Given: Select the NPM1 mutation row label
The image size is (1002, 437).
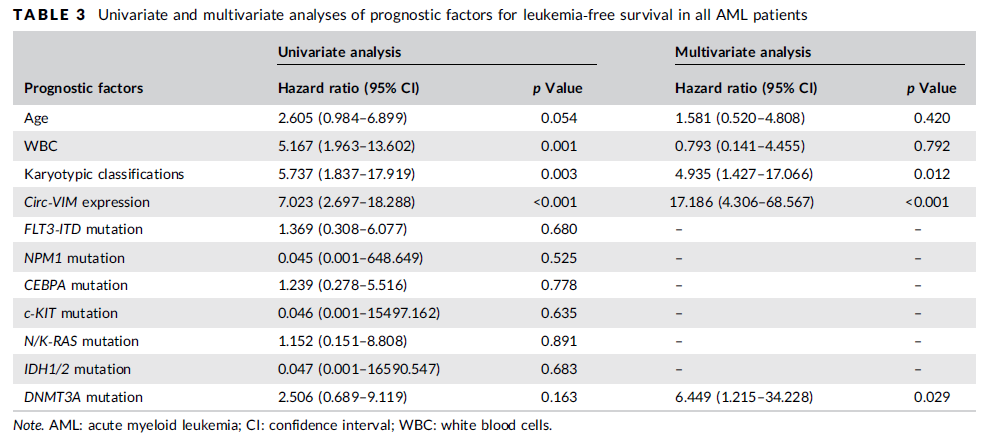Looking at the screenshot, I should tap(73, 257).
